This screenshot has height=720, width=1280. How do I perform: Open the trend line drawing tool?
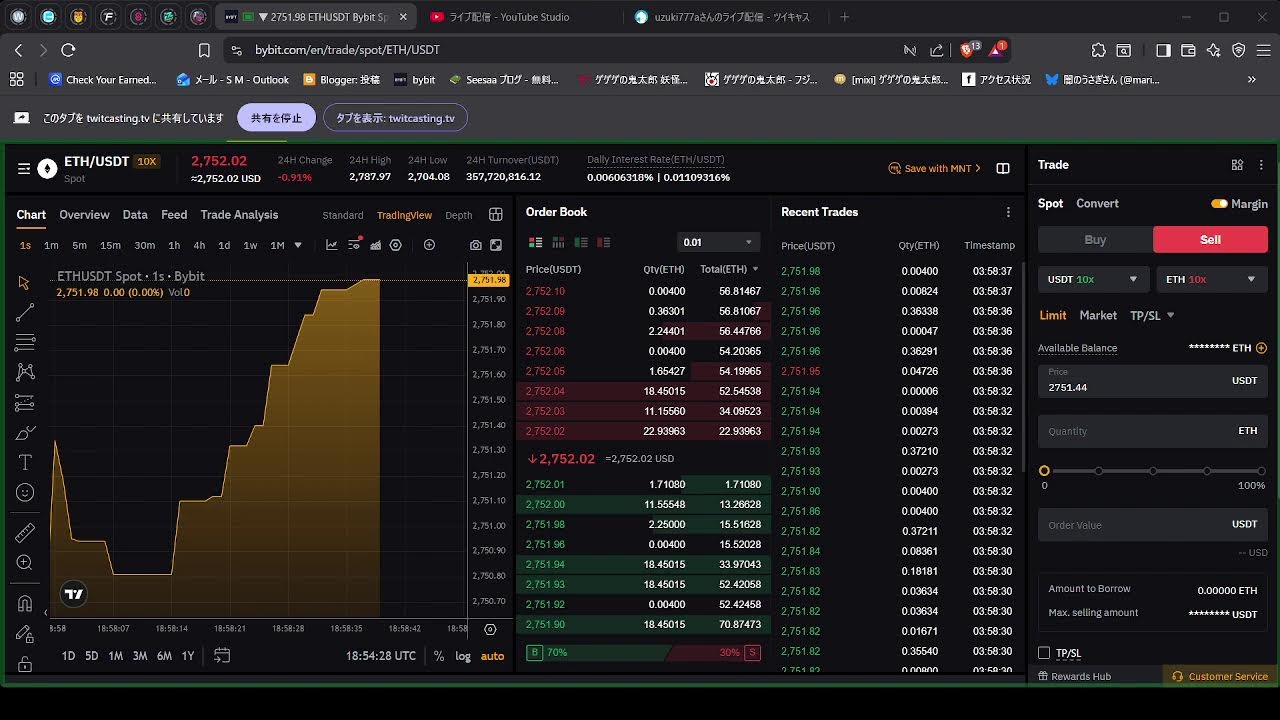[24, 313]
